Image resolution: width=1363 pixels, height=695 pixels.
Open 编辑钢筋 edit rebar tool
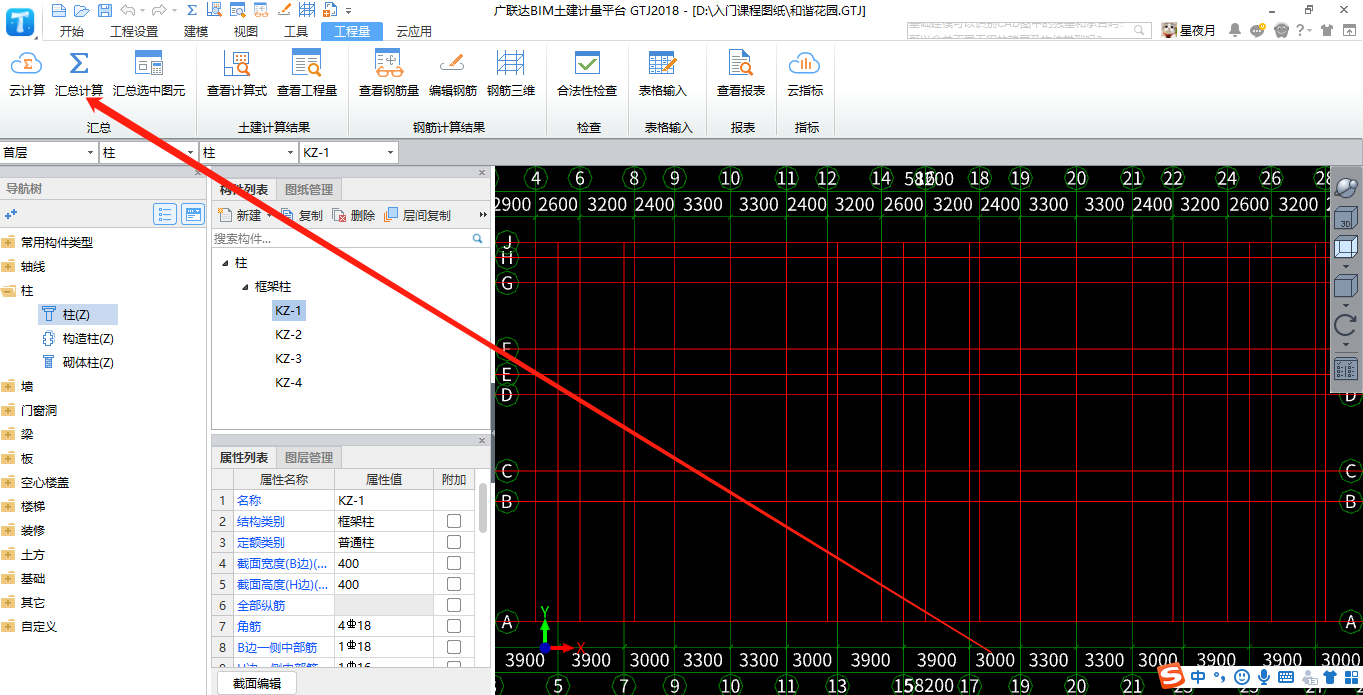coord(453,75)
